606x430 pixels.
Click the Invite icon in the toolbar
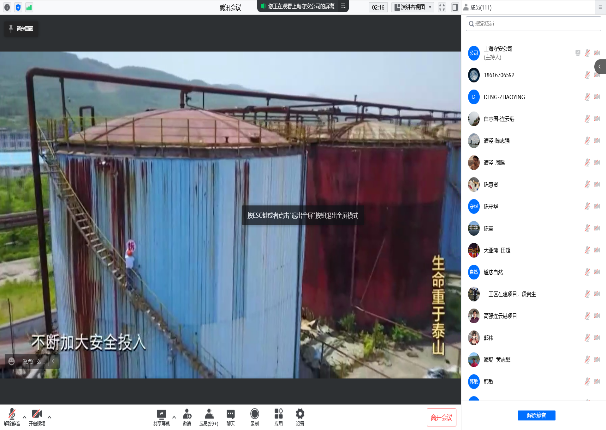pos(187,413)
